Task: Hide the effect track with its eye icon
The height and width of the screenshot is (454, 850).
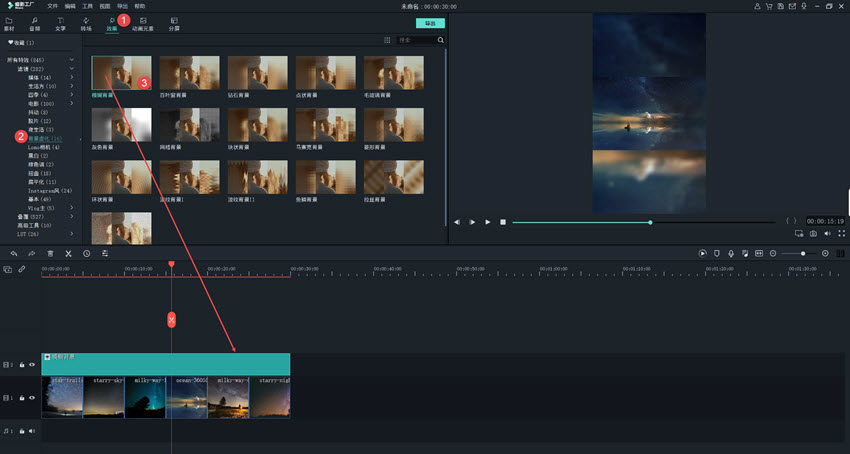Action: coord(32,365)
